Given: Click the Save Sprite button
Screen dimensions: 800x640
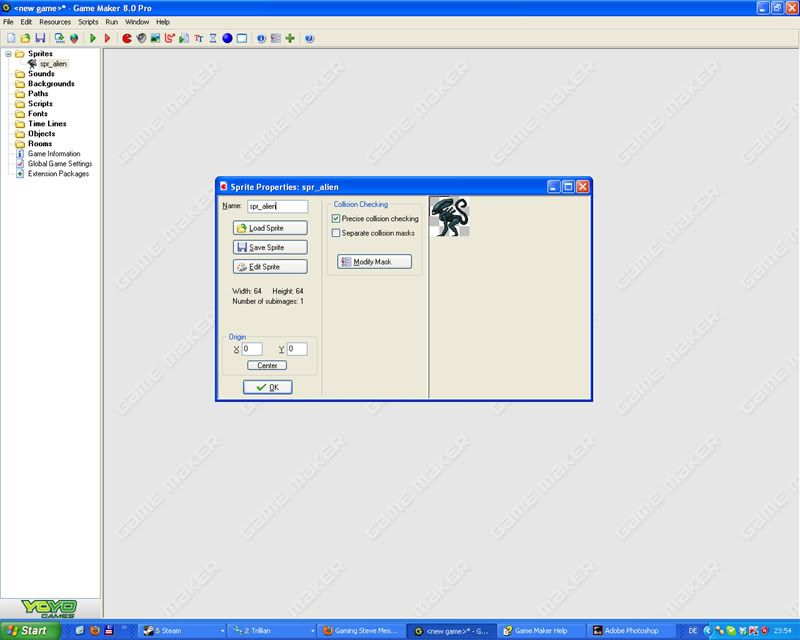Looking at the screenshot, I should [x=270, y=247].
